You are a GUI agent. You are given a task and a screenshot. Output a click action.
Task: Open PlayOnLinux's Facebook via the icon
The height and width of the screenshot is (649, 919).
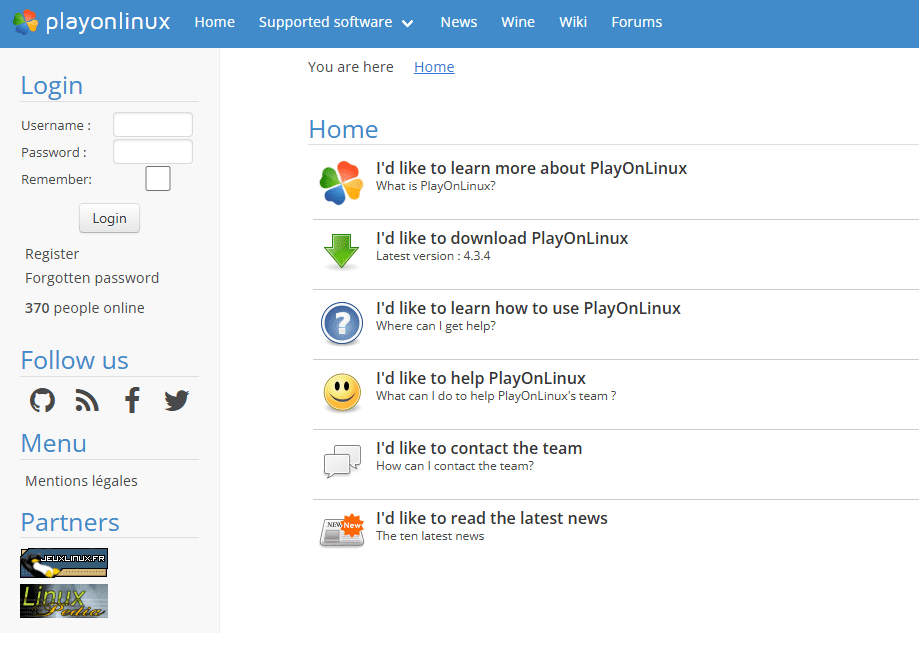coord(131,400)
